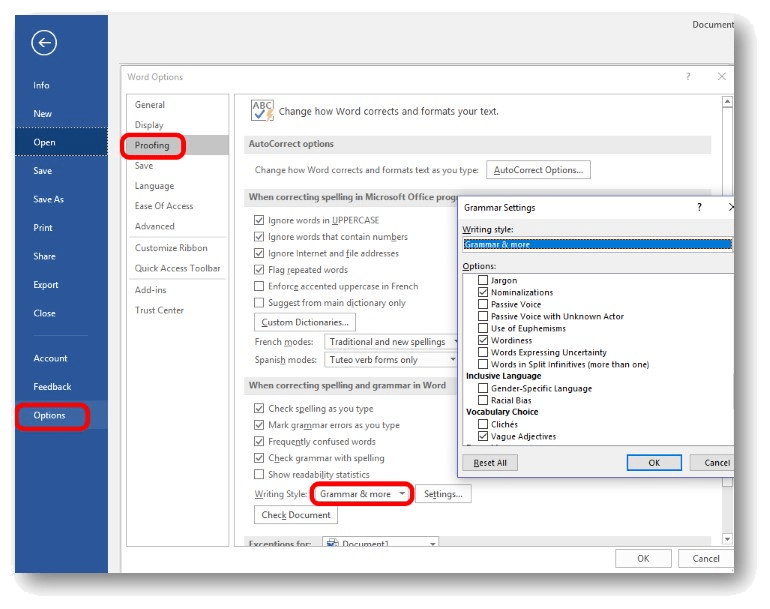This screenshot has height=609, width=770.
Task: Select the Advanced options category
Action: (x=155, y=226)
